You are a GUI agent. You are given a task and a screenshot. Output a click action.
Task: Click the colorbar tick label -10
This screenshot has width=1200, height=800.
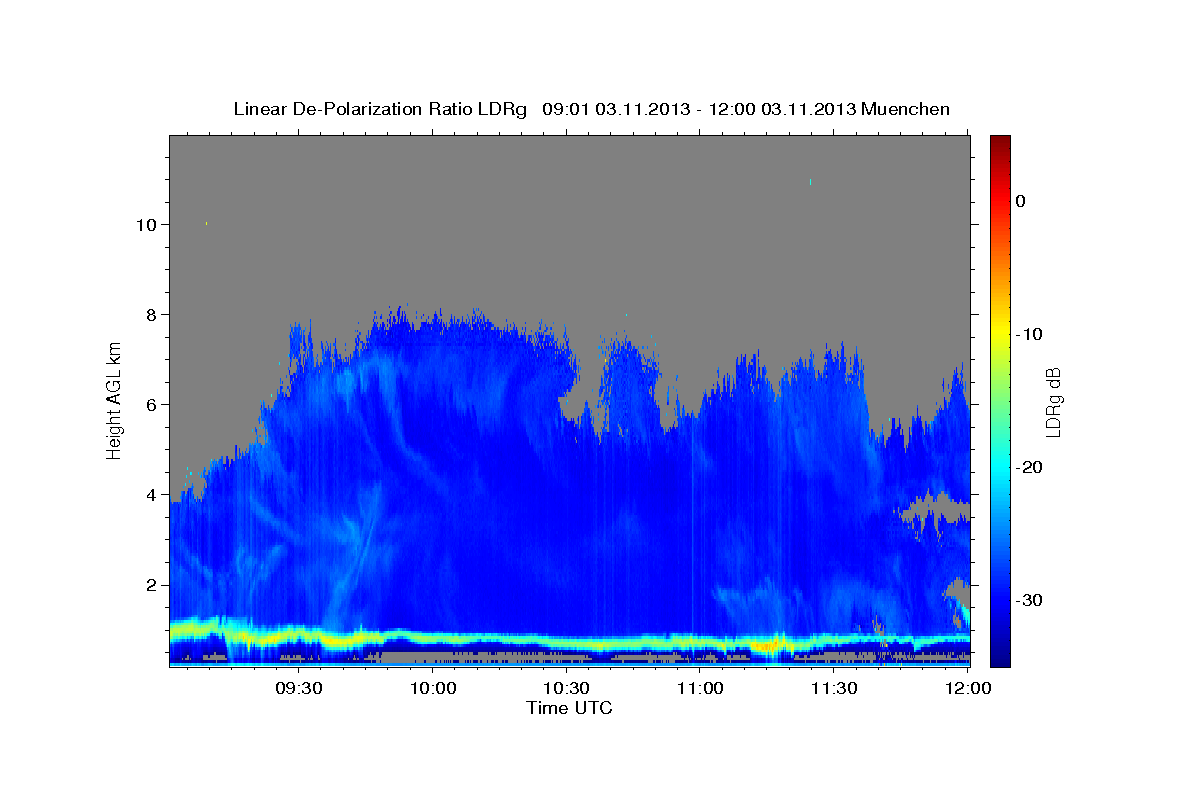(1028, 334)
